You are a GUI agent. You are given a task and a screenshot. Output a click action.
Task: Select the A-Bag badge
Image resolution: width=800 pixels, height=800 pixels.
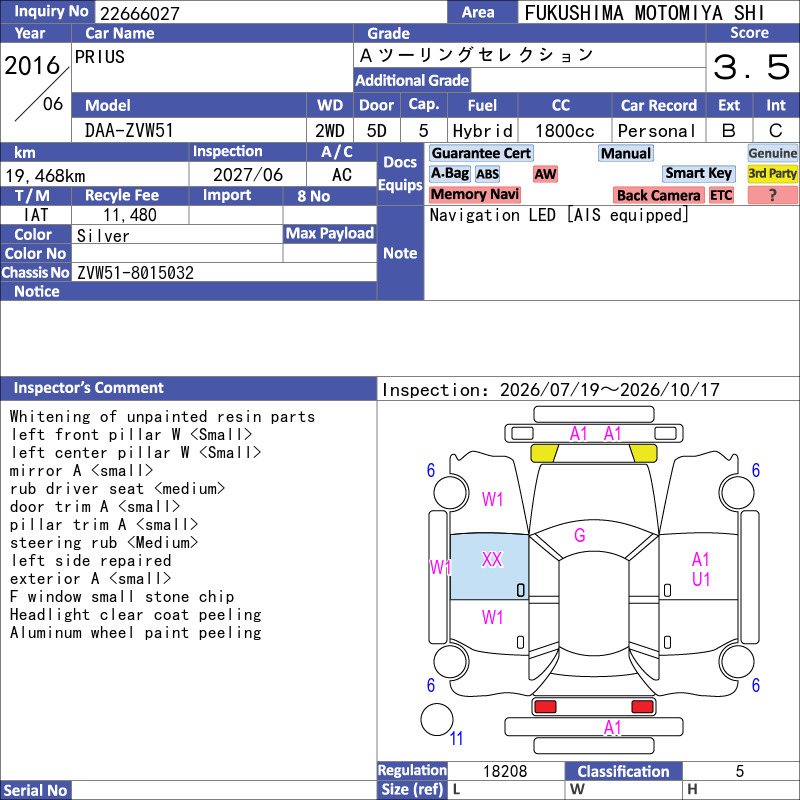[x=449, y=174]
